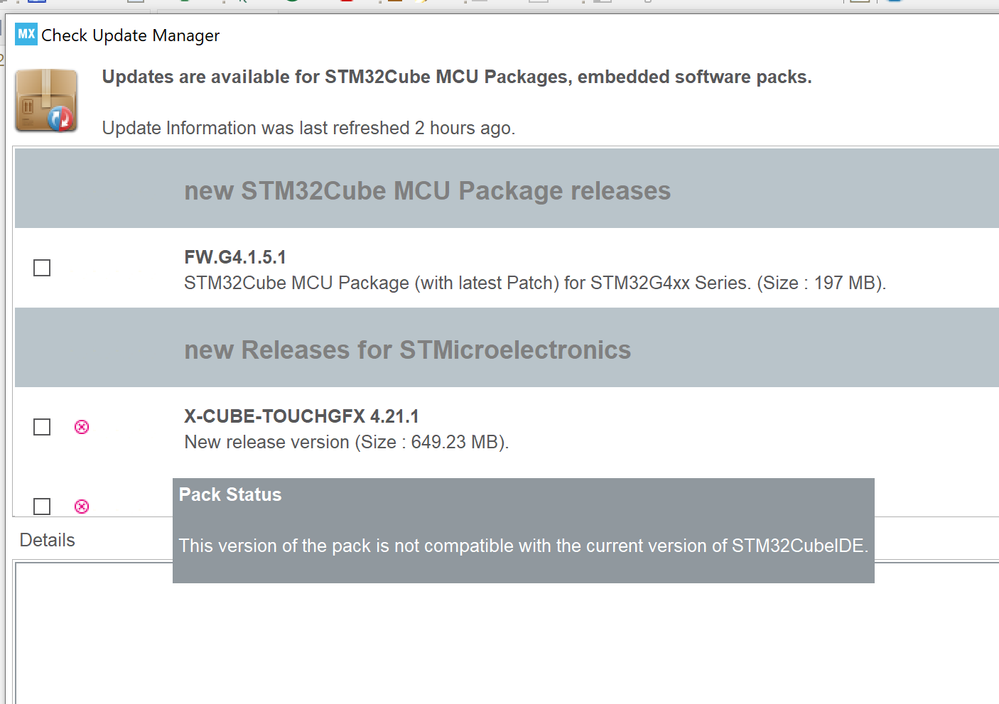The width and height of the screenshot is (999, 704).
Task: Collapse the new STM32Cube MCU Package releases header
Action: point(507,189)
